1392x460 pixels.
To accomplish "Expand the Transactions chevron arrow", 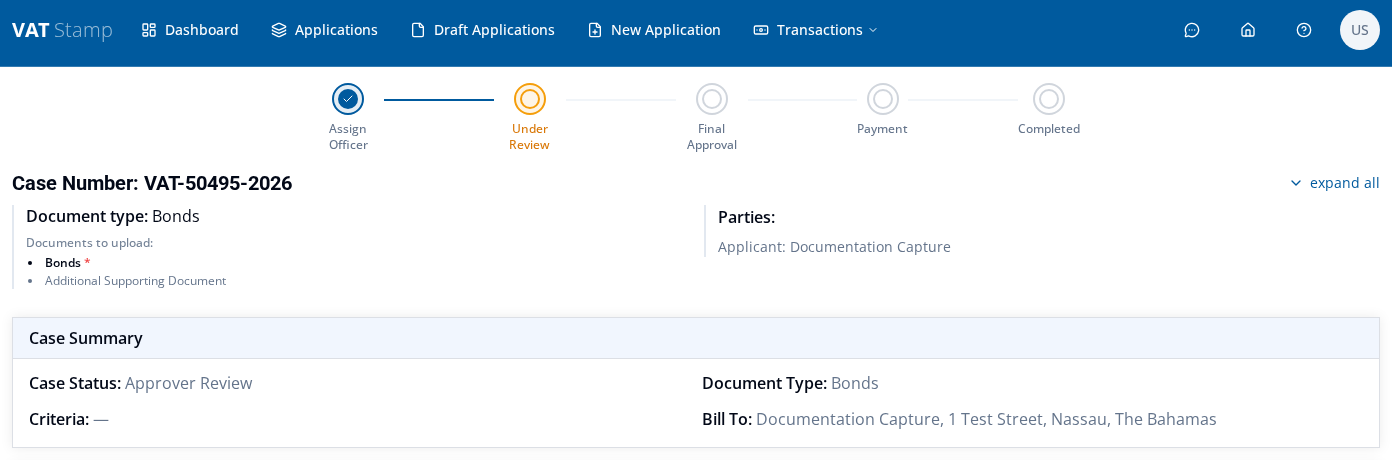I will click(873, 30).
